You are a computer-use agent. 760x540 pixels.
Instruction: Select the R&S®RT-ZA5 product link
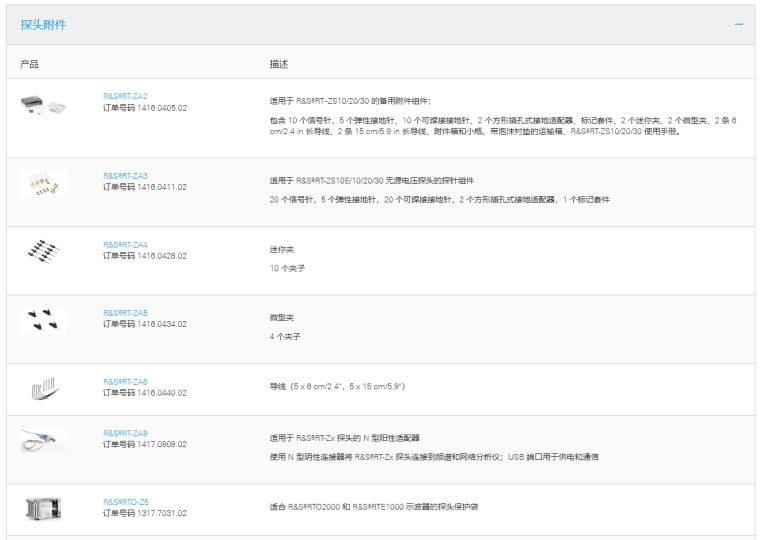coord(125,313)
